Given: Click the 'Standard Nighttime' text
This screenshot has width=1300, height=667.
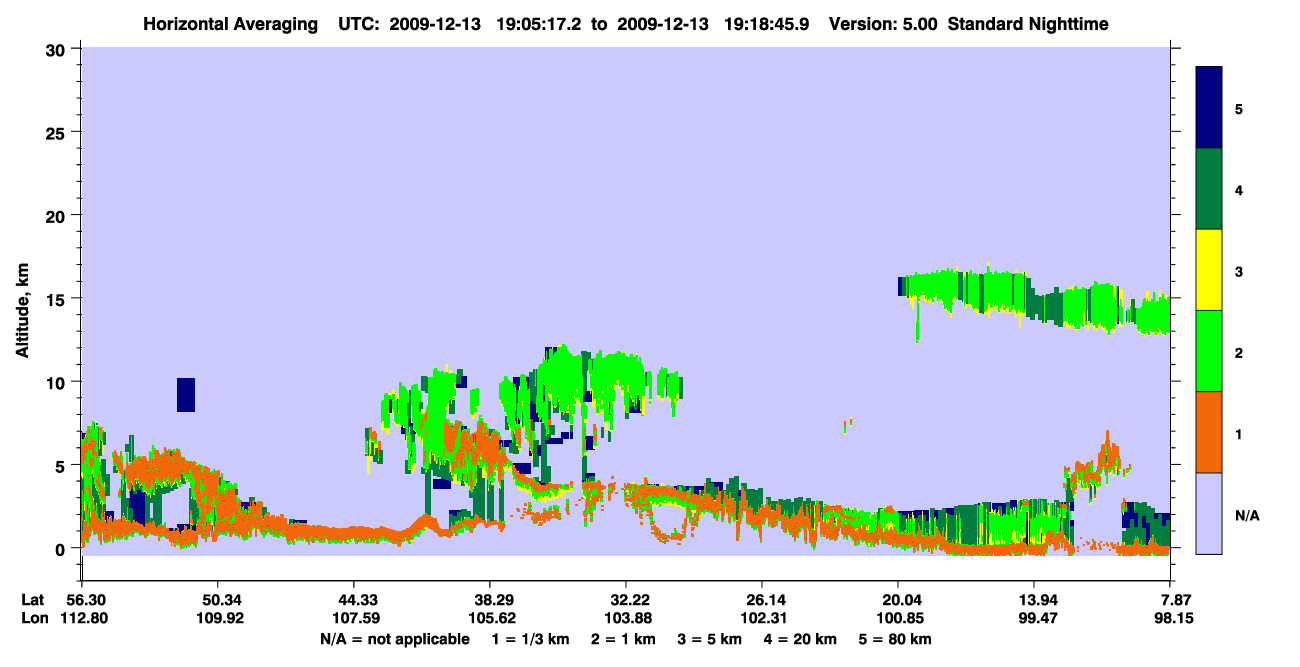Looking at the screenshot, I should (1028, 23).
